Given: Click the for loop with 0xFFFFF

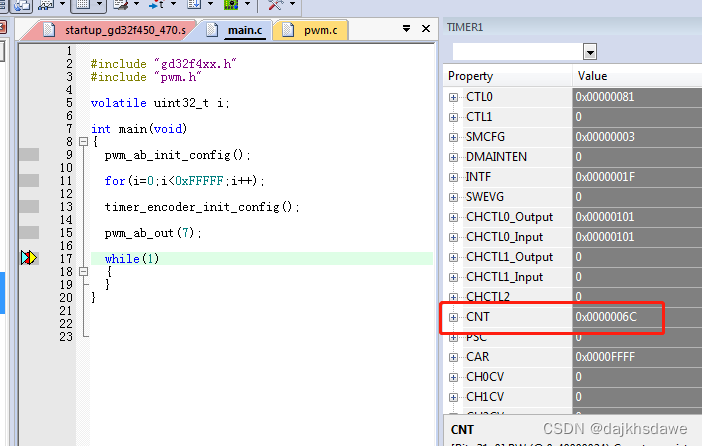Looking at the screenshot, I should click(184, 181).
